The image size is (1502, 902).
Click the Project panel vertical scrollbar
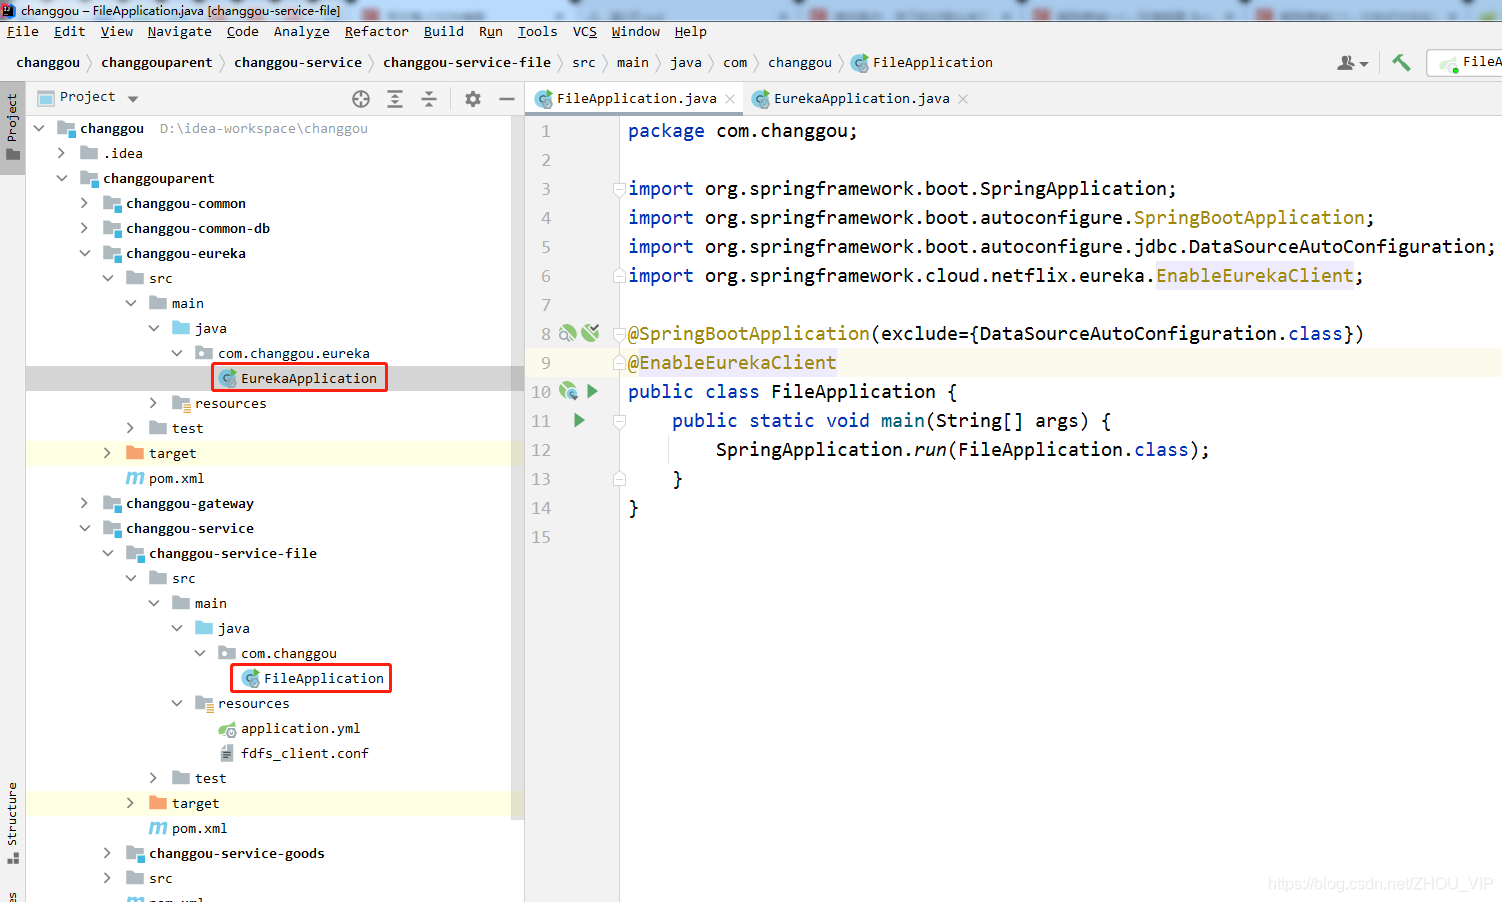click(517, 467)
